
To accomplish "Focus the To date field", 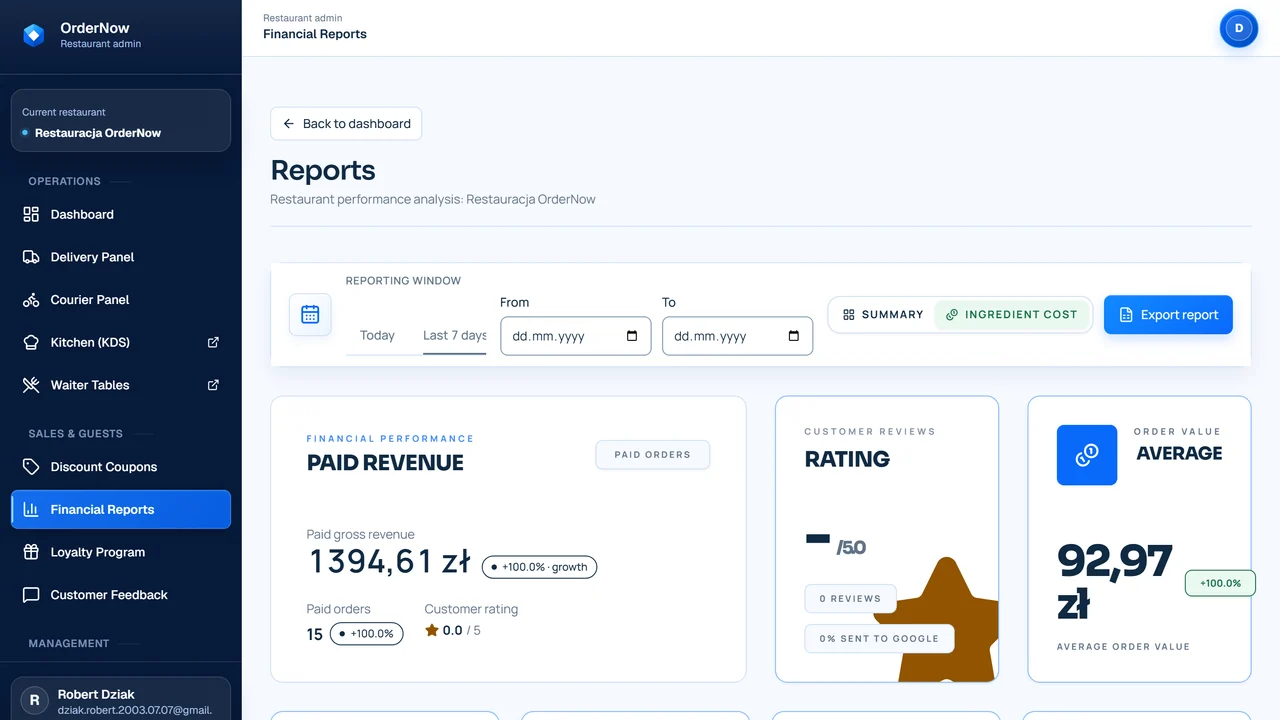I will pyautogui.click(x=738, y=336).
